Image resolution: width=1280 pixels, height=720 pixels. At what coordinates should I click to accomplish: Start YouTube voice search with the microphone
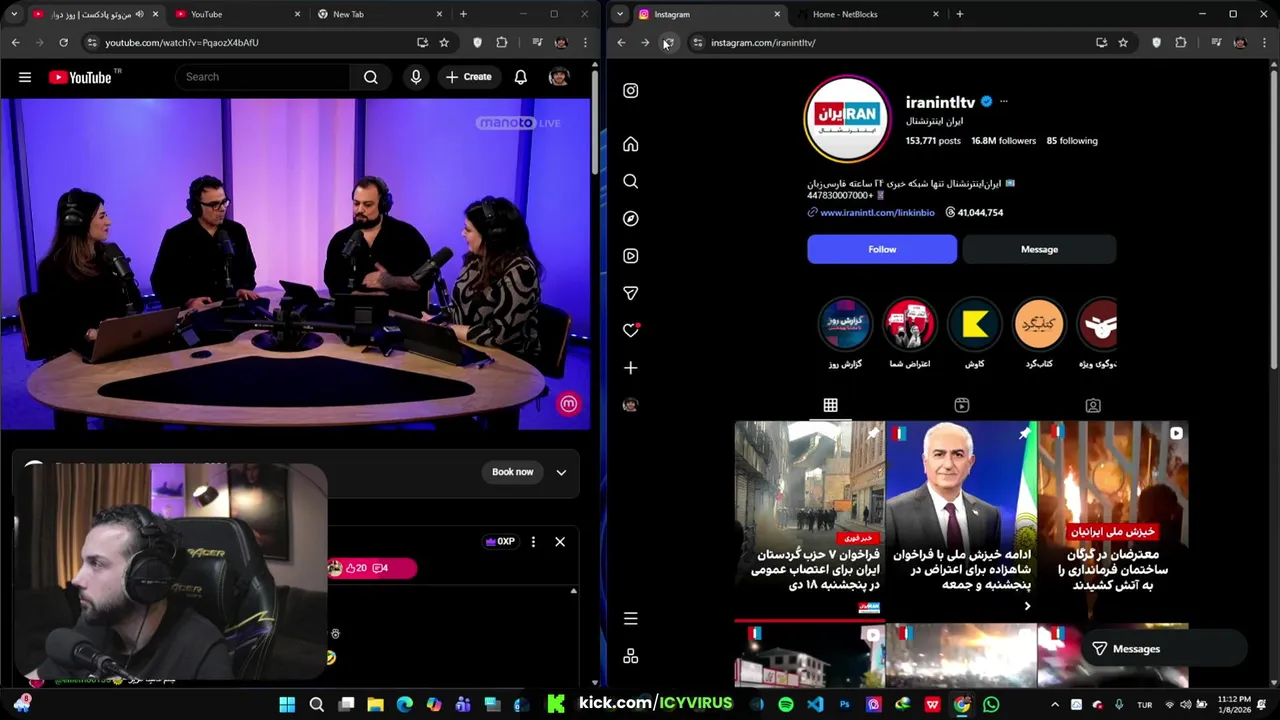416,77
